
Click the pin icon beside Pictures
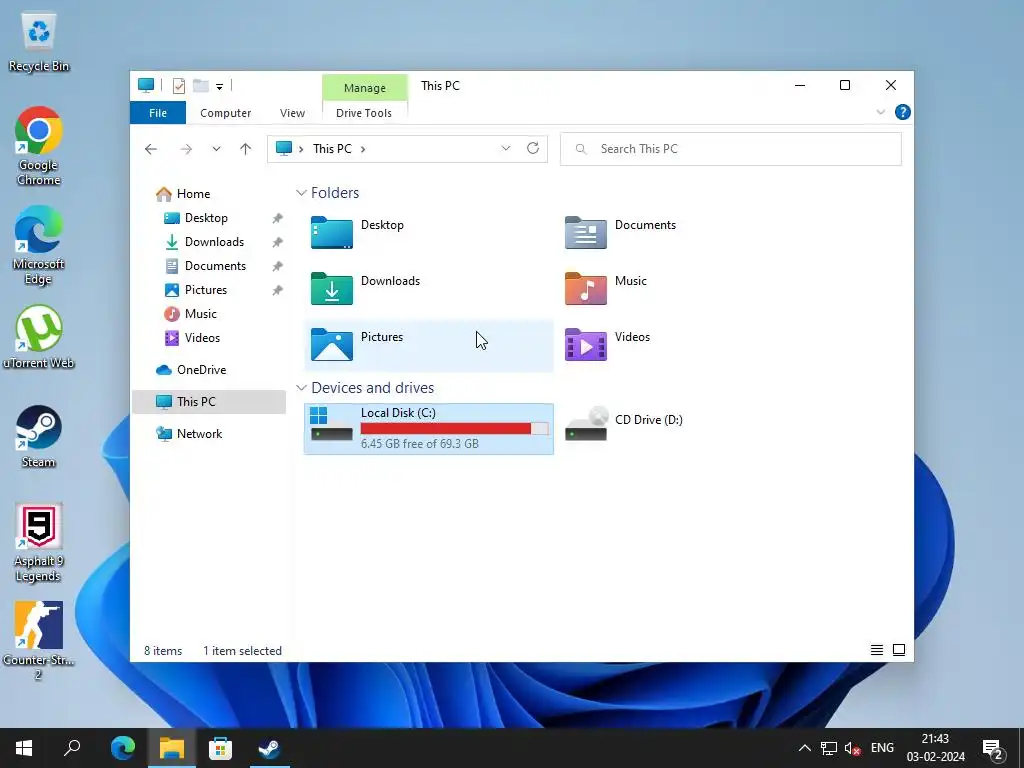(278, 290)
